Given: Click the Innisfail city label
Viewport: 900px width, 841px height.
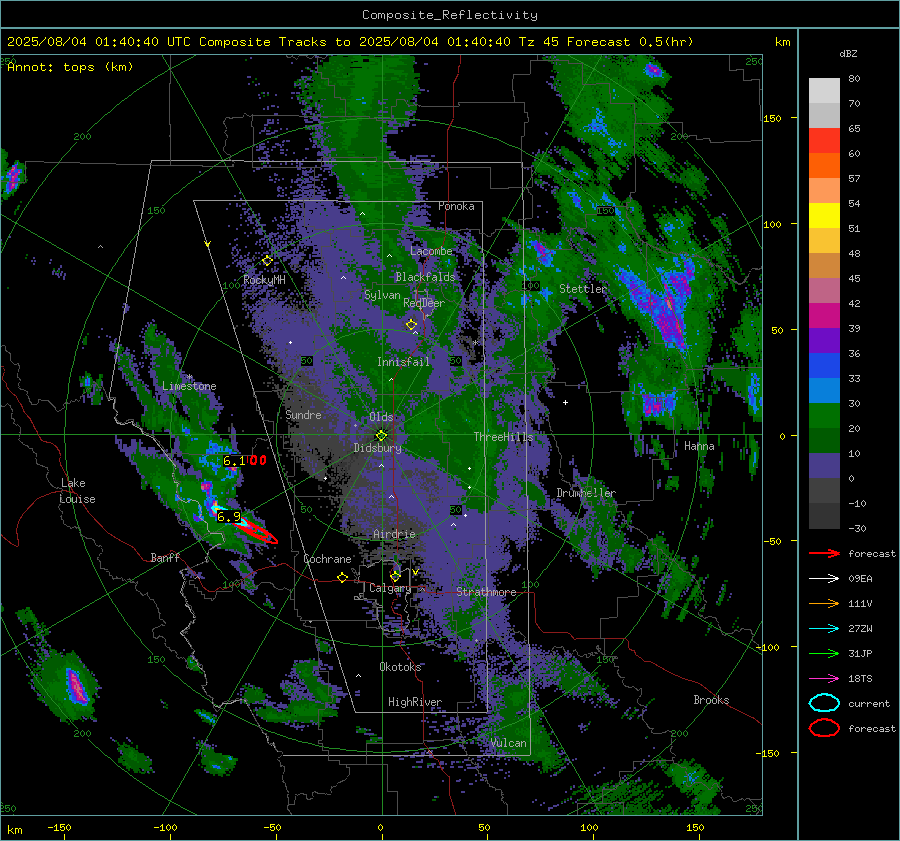Looking at the screenshot, I should (403, 362).
